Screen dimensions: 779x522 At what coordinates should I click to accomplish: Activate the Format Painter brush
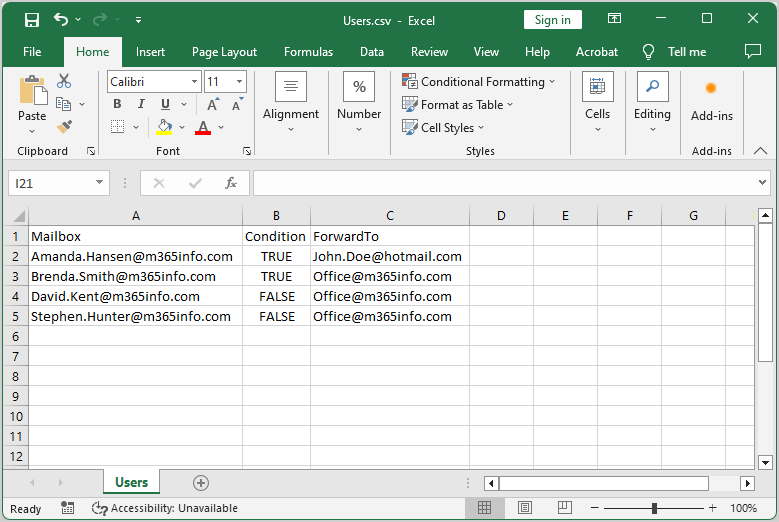point(64,127)
